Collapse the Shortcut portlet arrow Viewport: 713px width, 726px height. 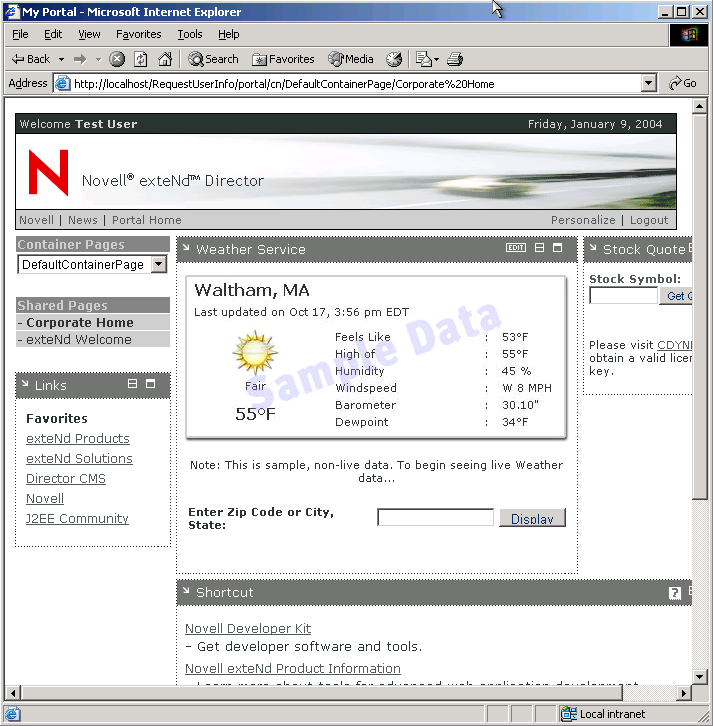pos(186,591)
